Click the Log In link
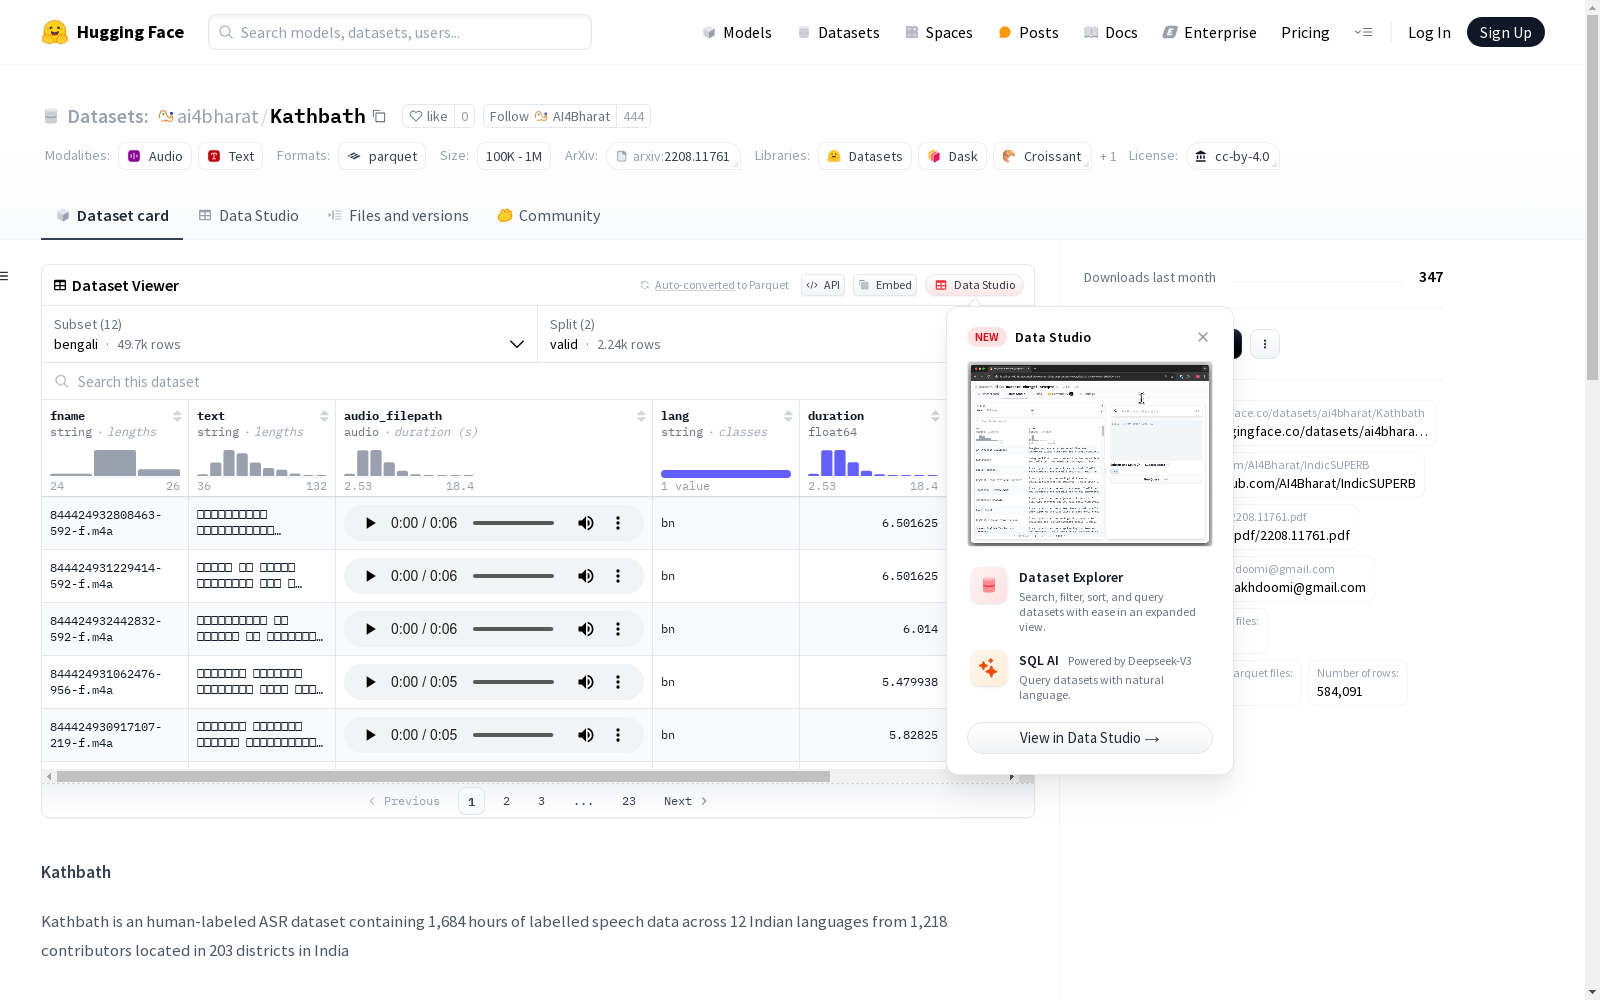The width and height of the screenshot is (1600, 1000). pyautogui.click(x=1429, y=32)
